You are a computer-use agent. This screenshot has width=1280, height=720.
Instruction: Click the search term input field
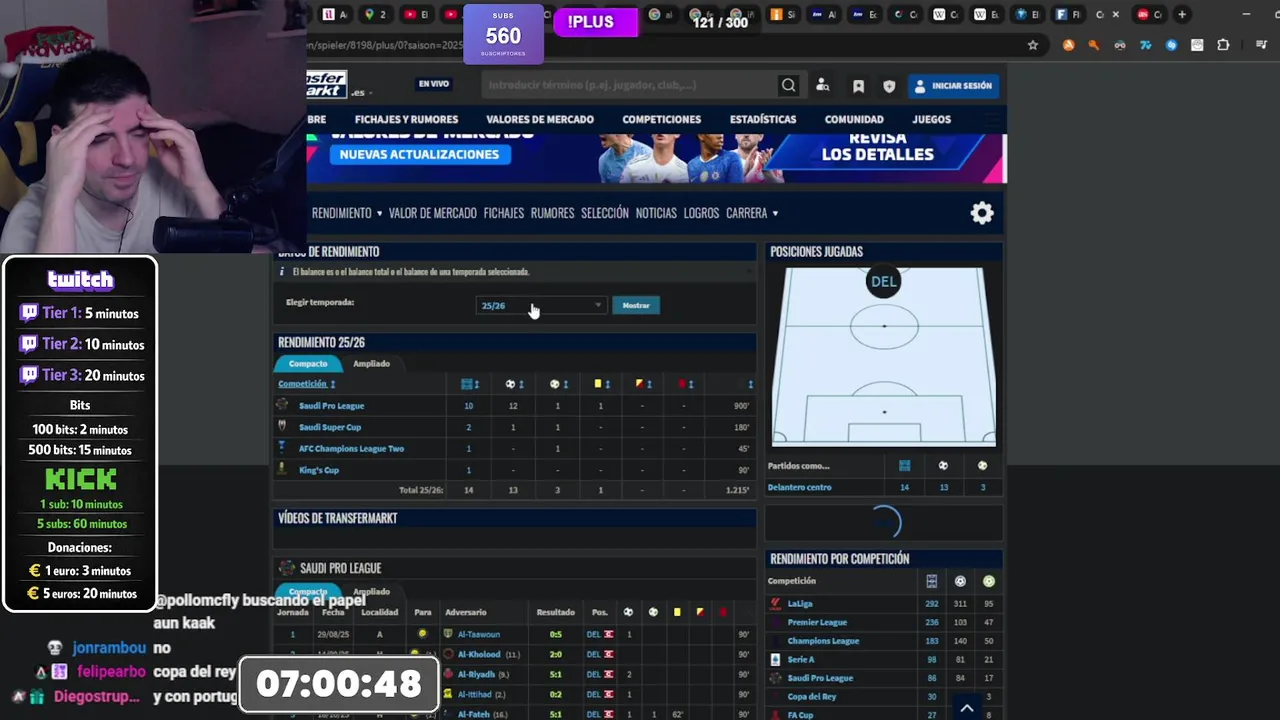click(627, 85)
